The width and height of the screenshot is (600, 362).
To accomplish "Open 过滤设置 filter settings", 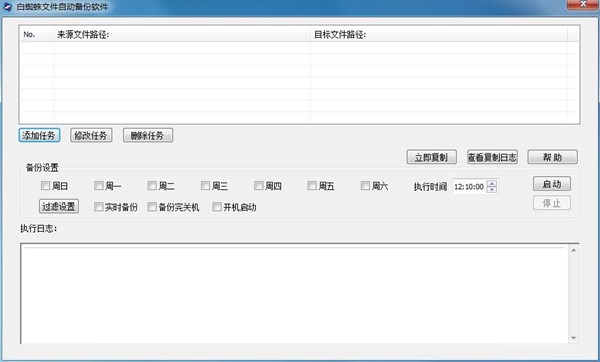I will click(x=59, y=207).
